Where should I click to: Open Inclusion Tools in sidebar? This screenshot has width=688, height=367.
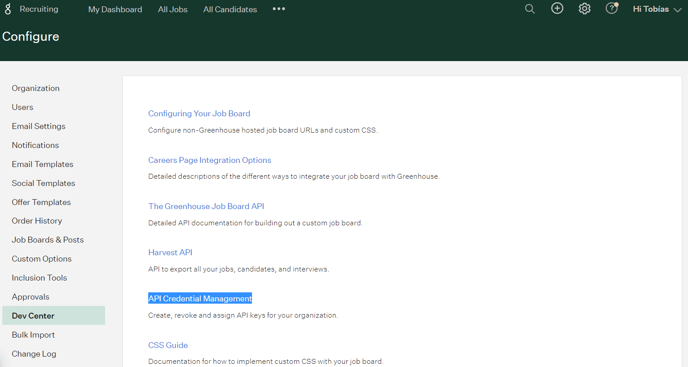pyautogui.click(x=39, y=278)
